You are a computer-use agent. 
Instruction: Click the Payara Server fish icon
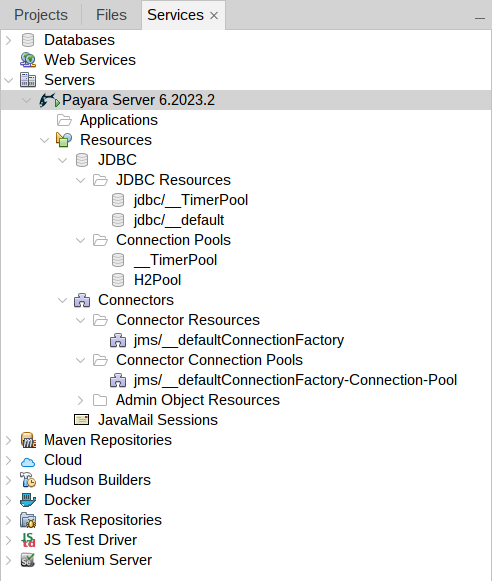(x=49, y=100)
